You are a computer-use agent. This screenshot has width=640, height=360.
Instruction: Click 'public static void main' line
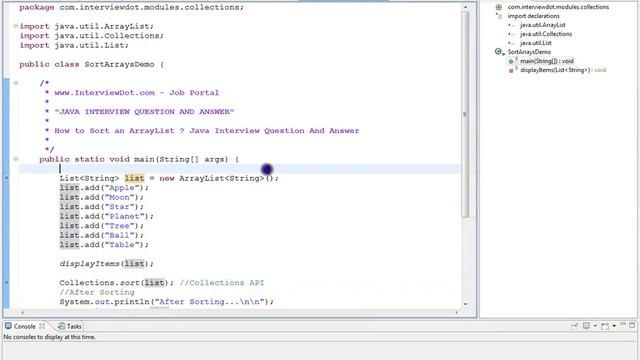coord(139,159)
